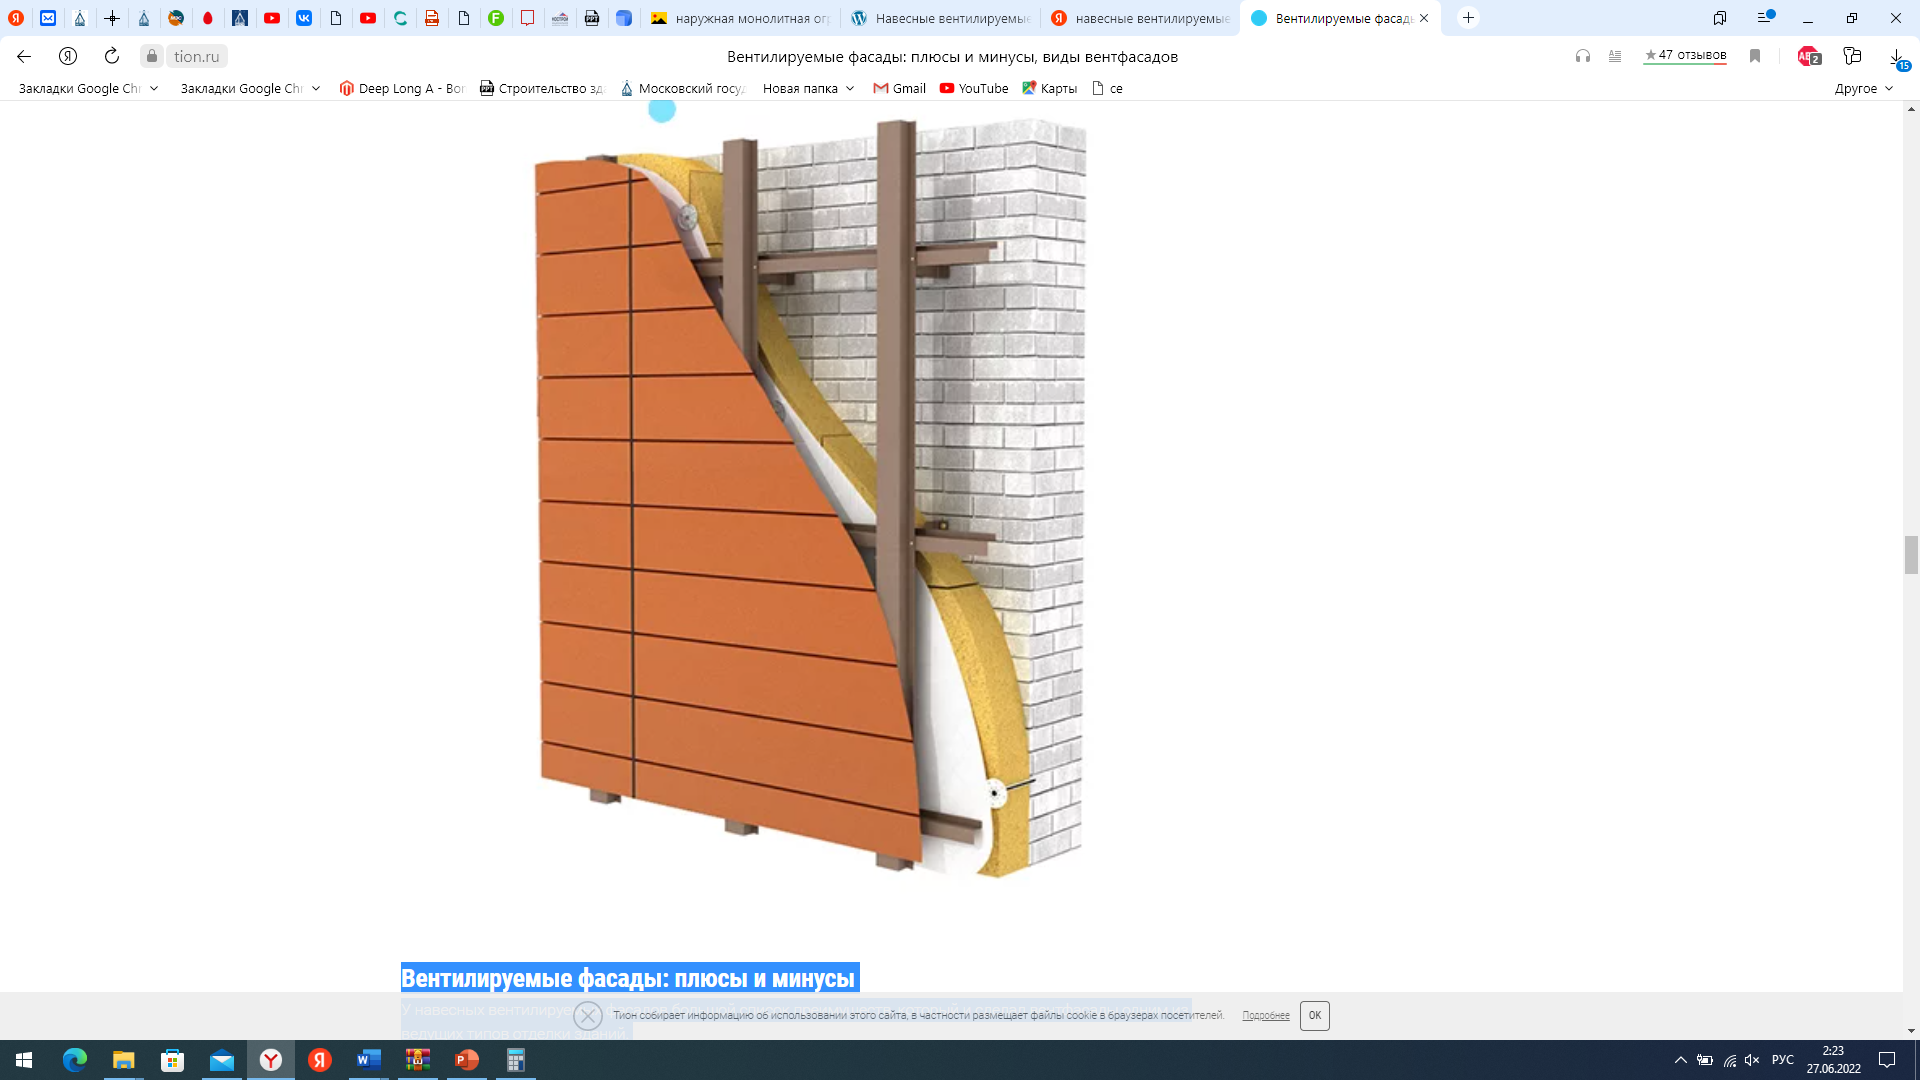
Task: Click the vertical page scrollbar thumb
Action: click(1911, 555)
